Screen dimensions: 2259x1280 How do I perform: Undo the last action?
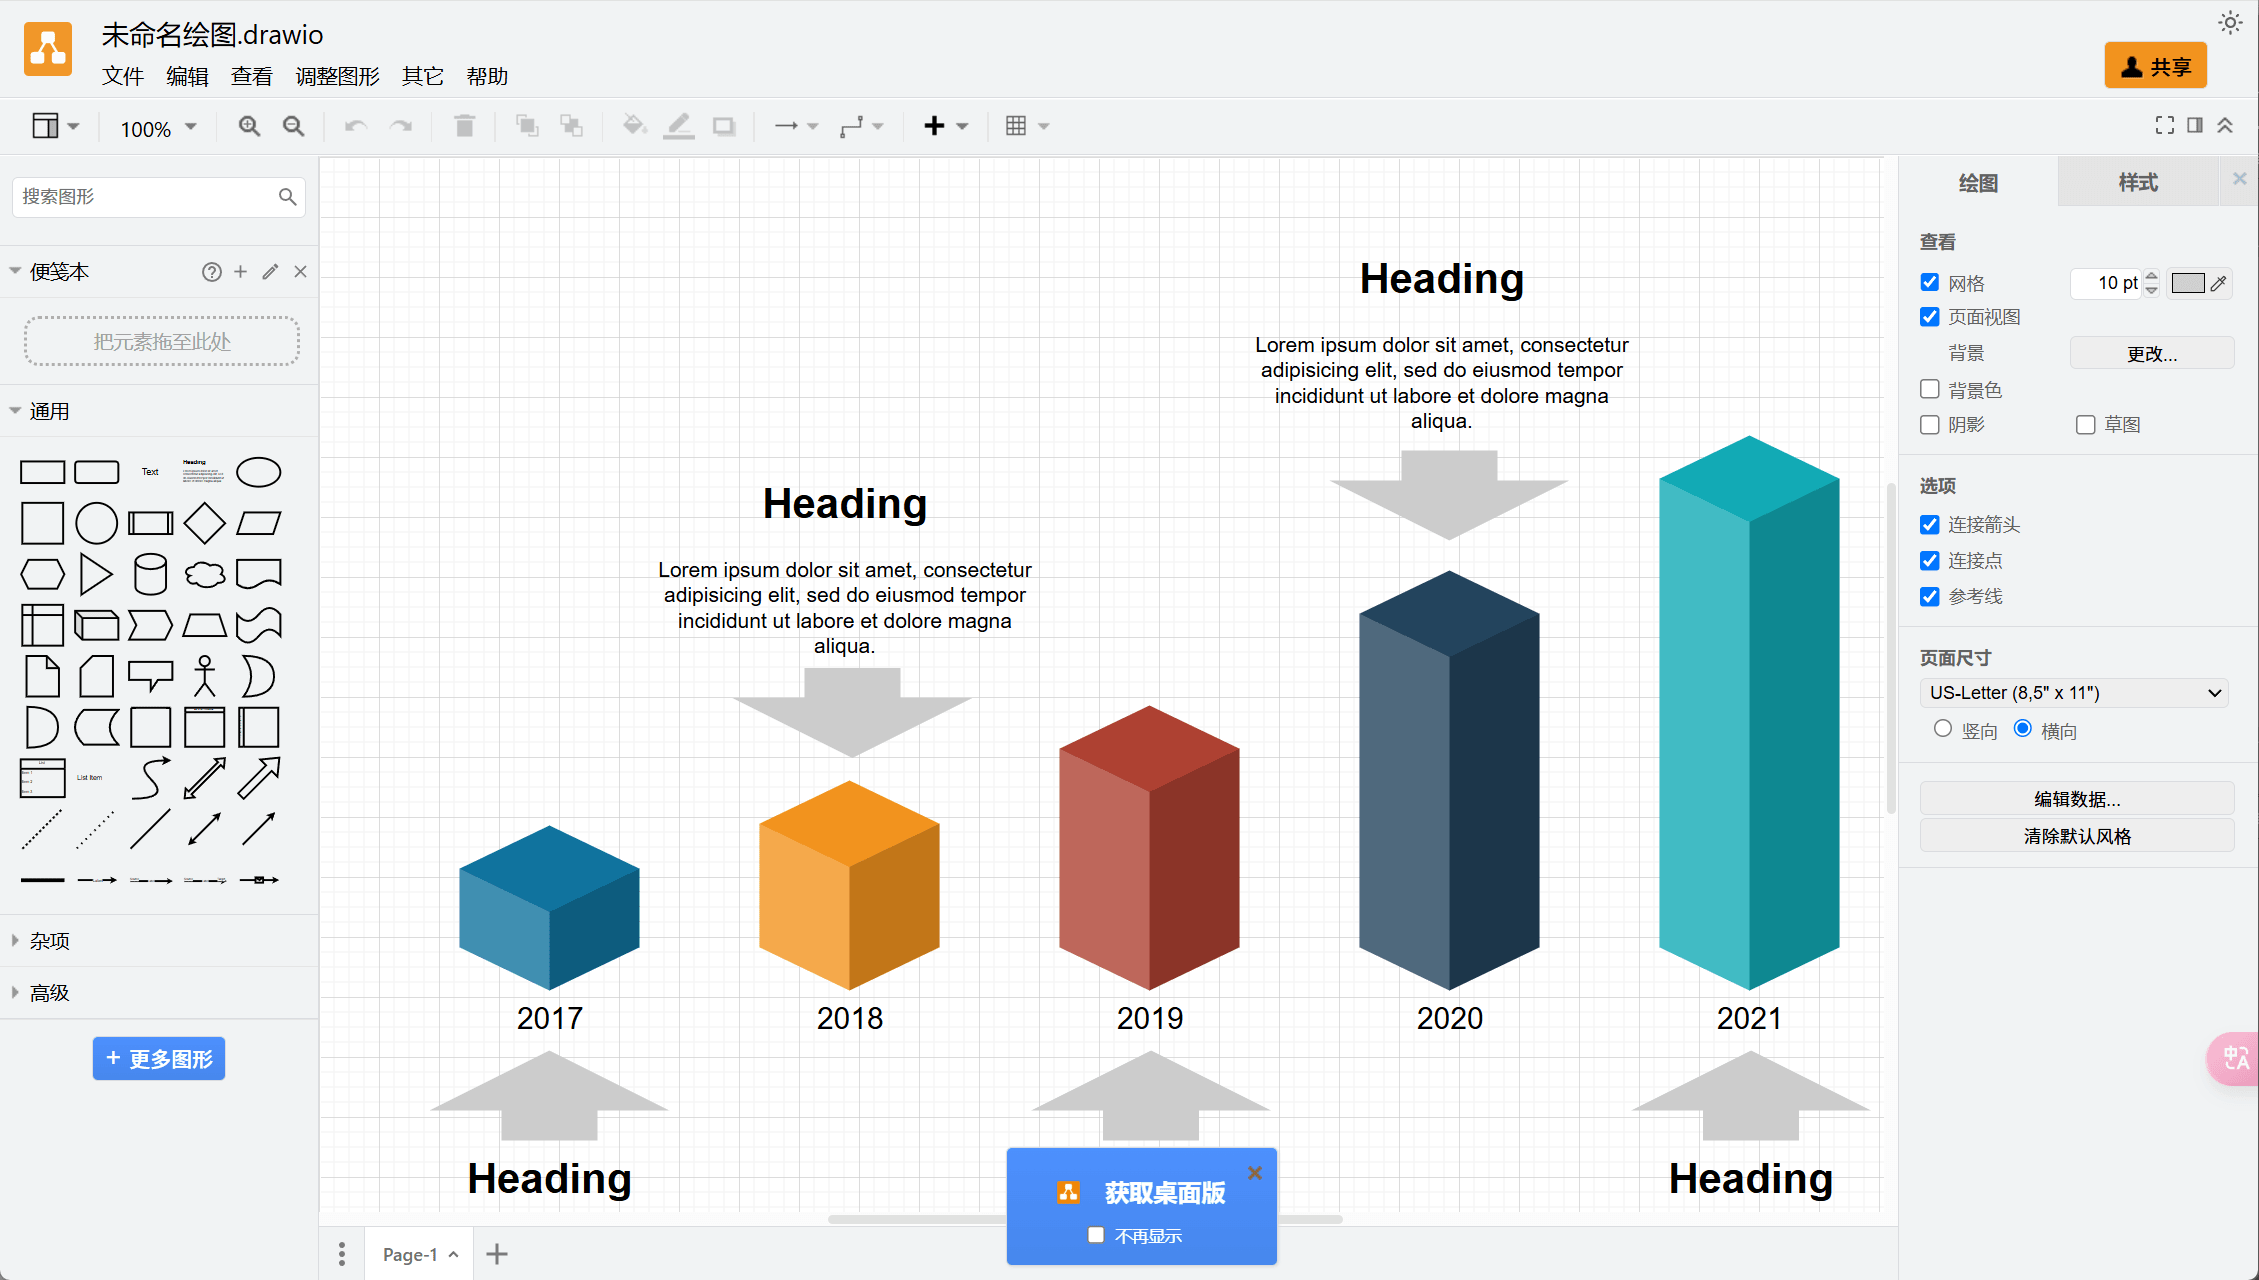354,126
